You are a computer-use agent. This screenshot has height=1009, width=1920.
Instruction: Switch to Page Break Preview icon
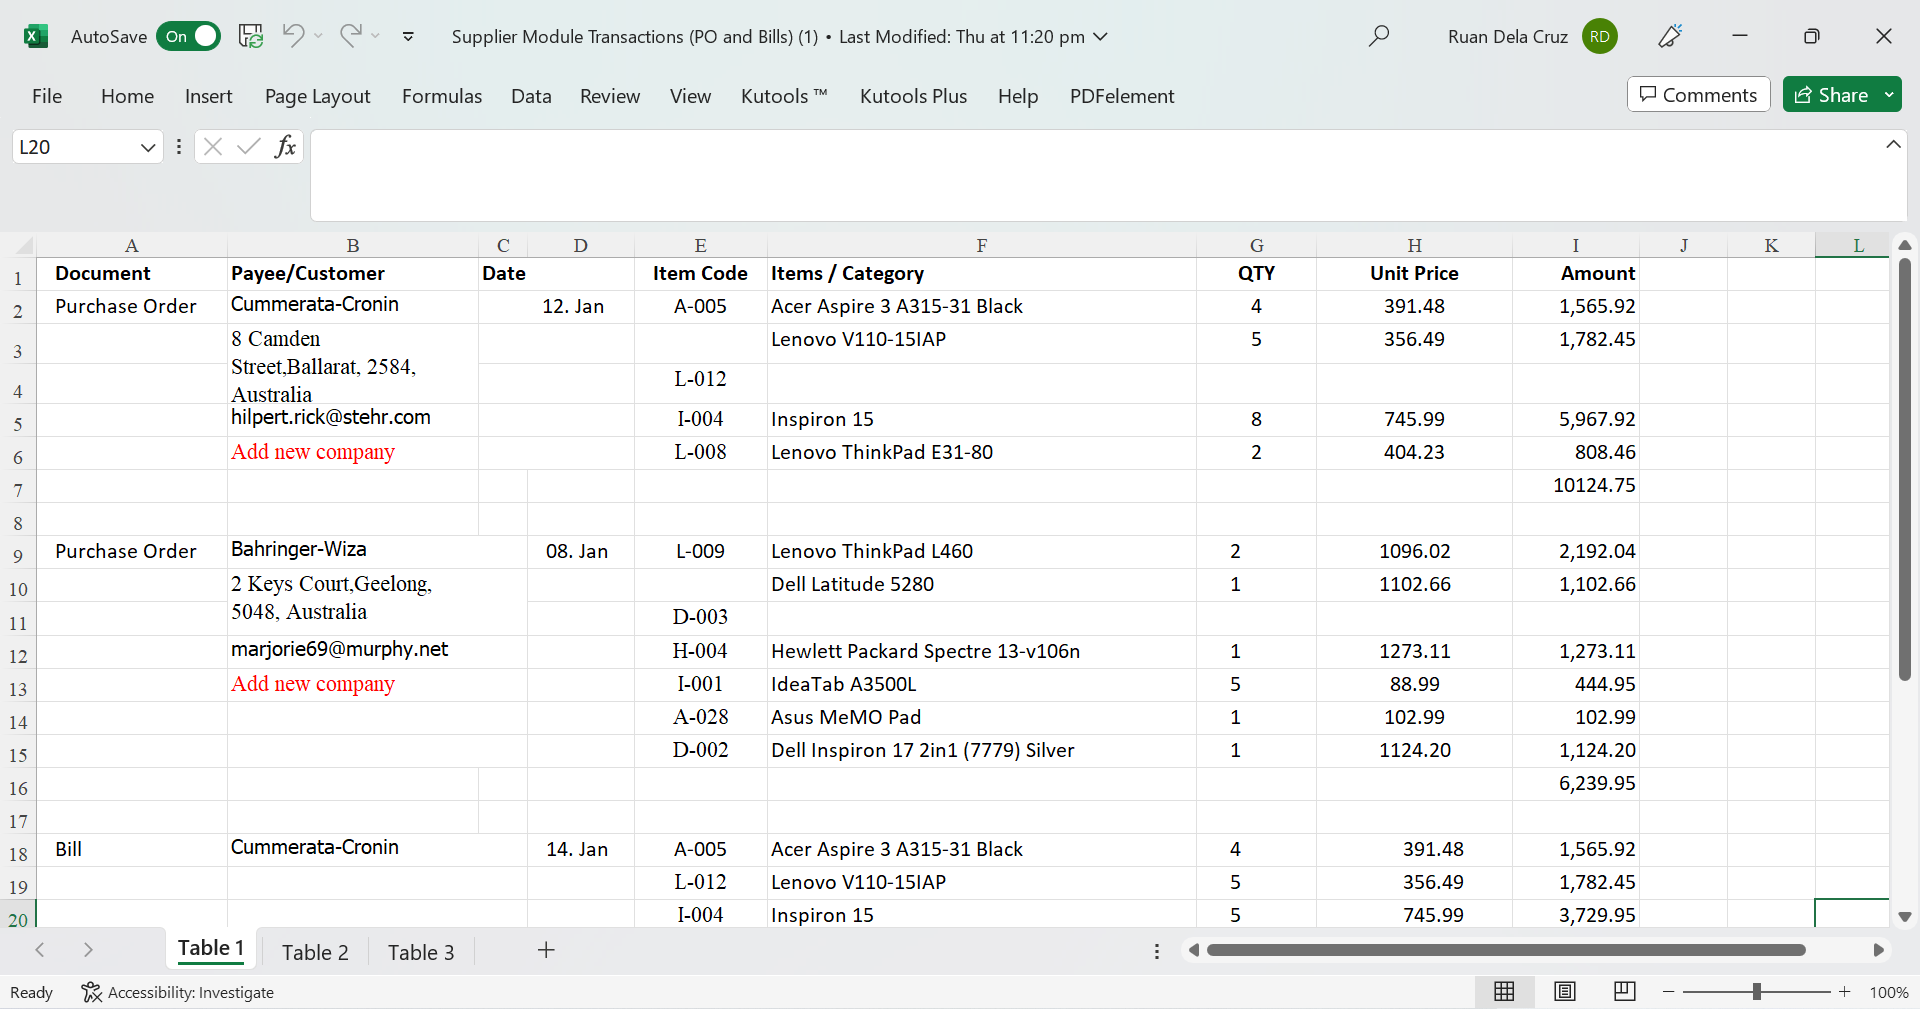coord(1625,991)
